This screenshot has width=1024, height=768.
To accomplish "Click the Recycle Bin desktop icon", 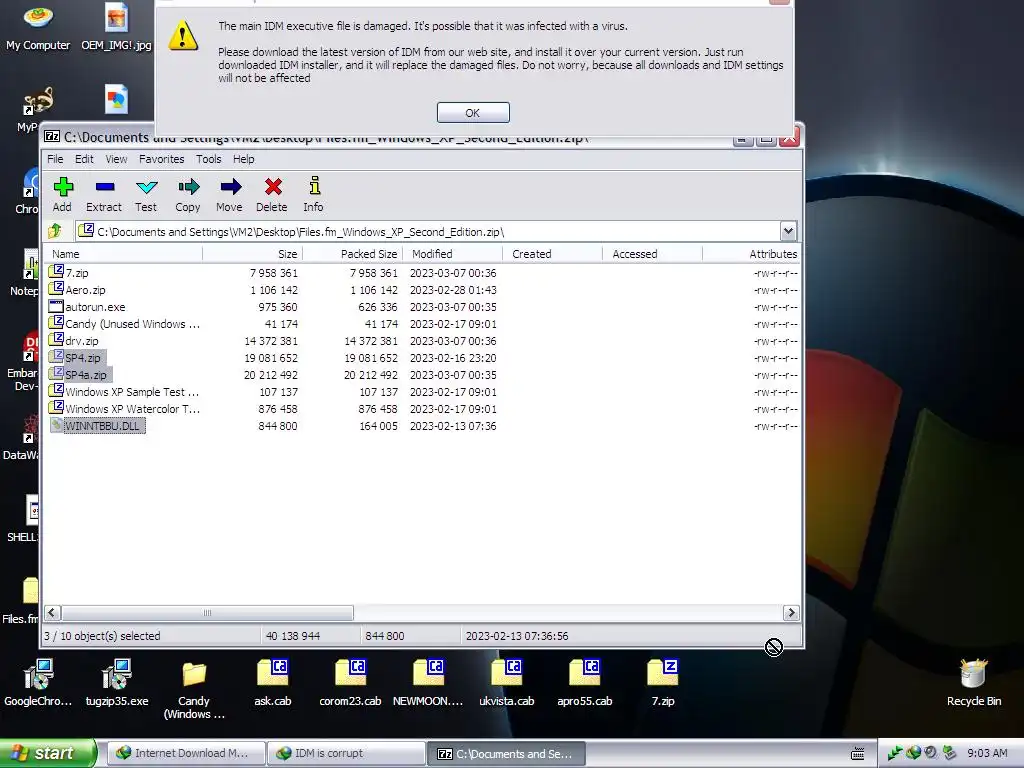I will pos(974,683).
